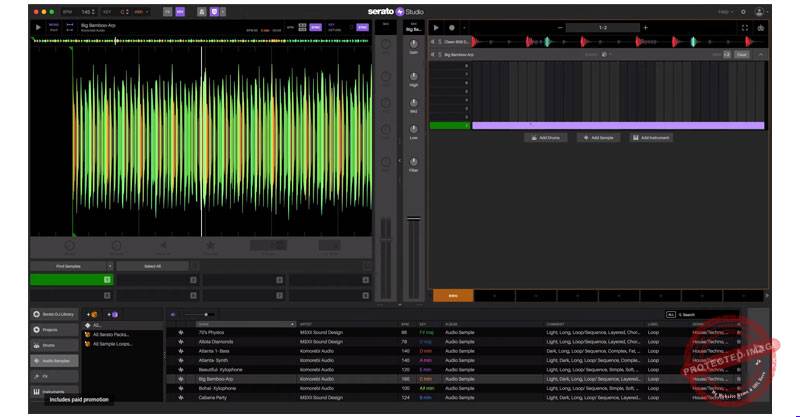Preview waveform icon of 70's Physics row
Screen dimensions: 800x417
tap(181, 332)
